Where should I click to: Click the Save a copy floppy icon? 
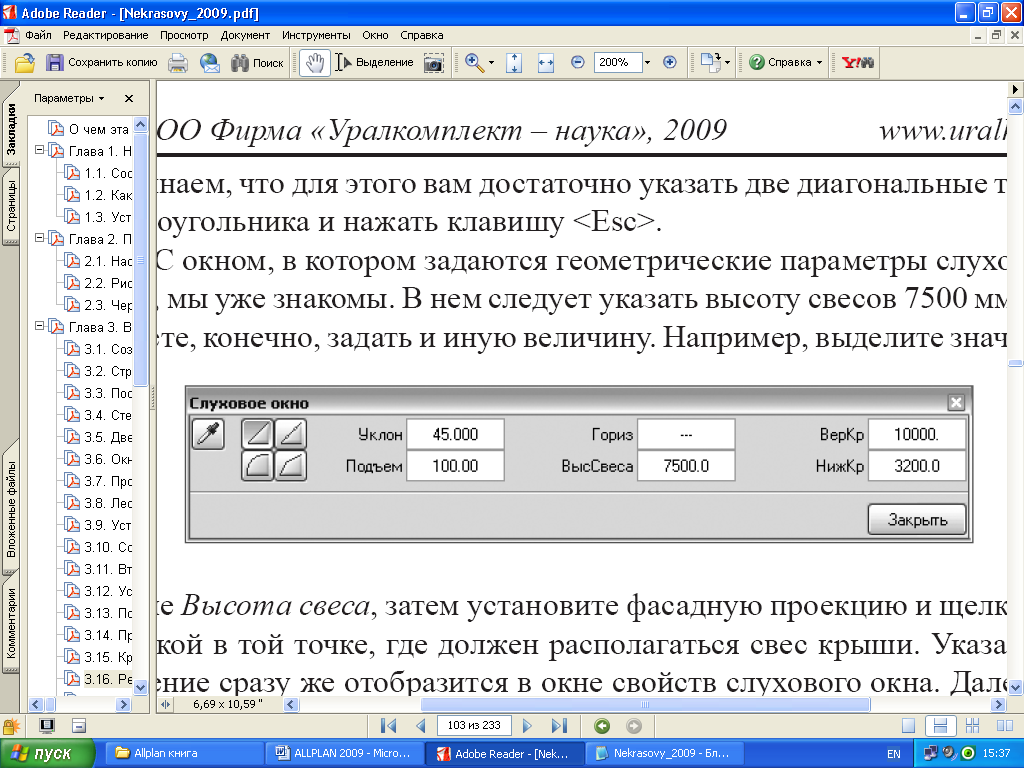(101, 63)
